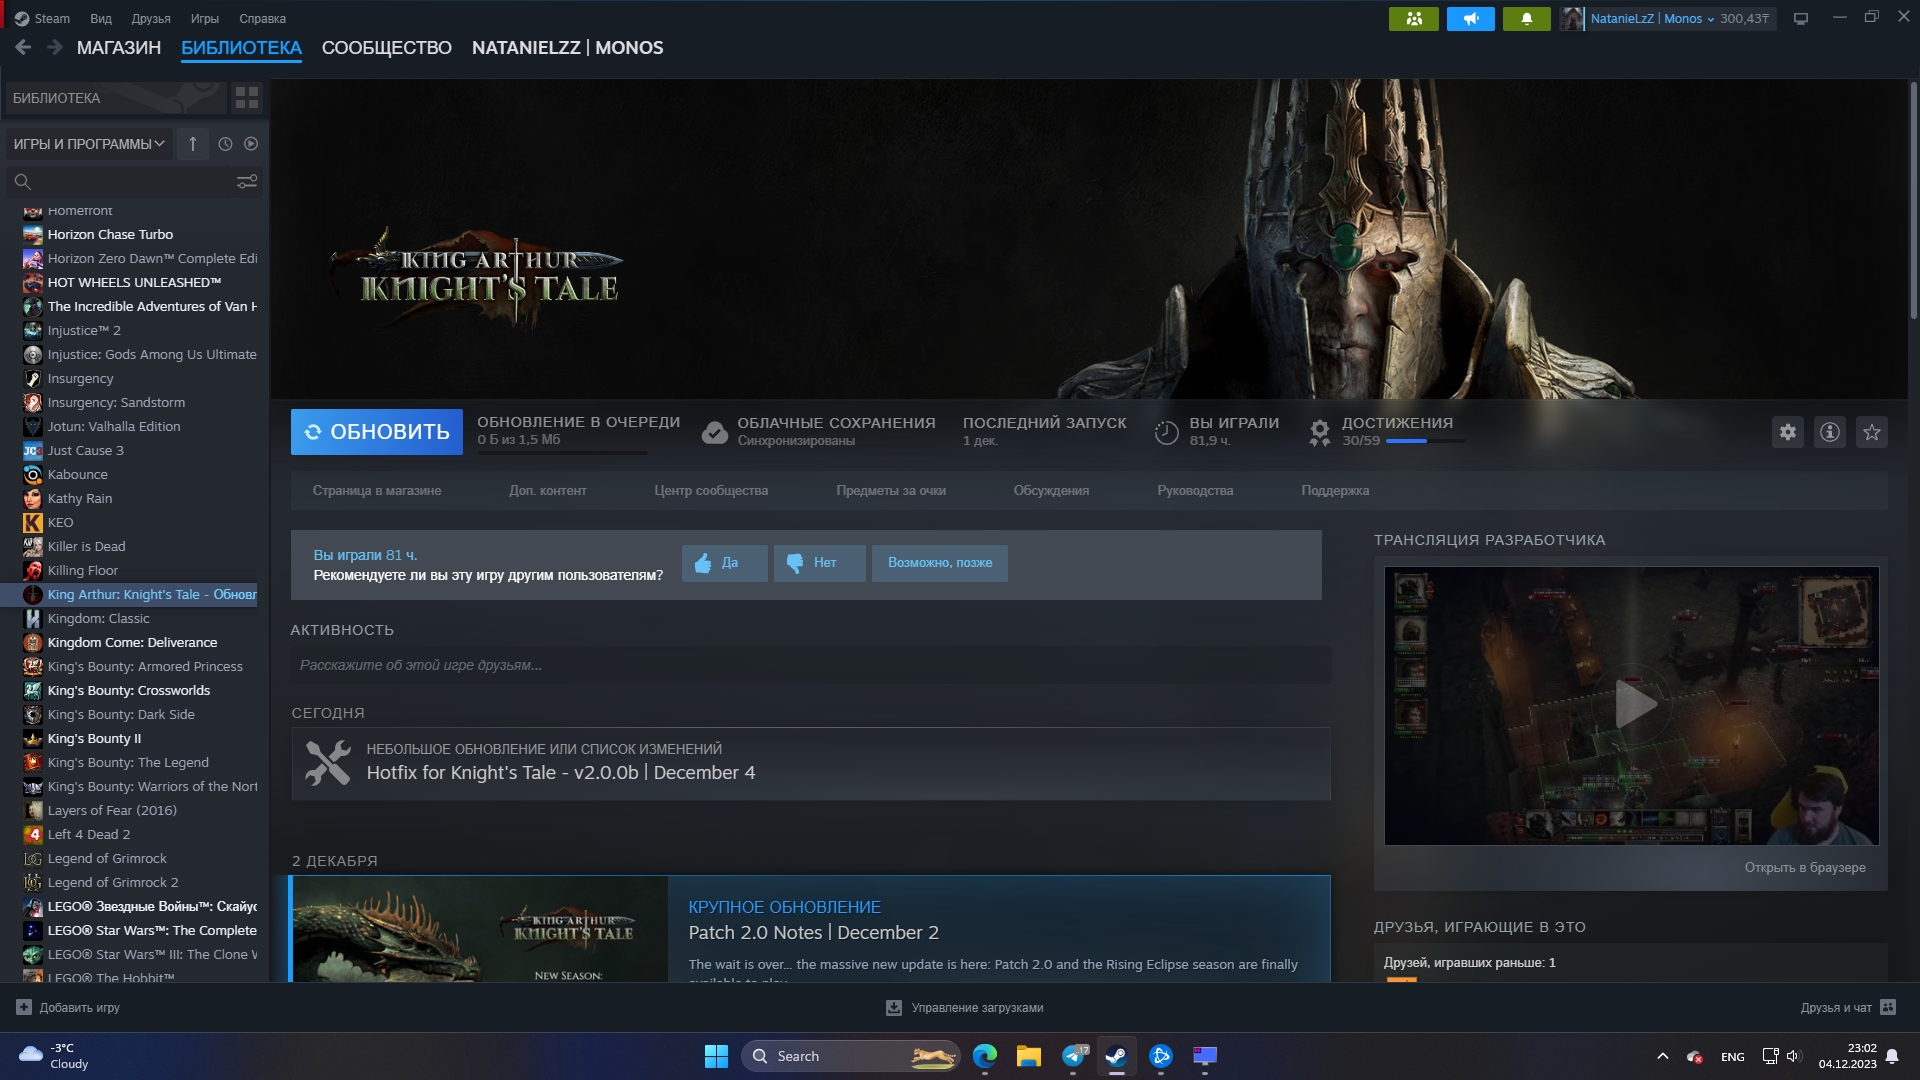Screen dimensions: 1920x1080
Task: Click the update/refresh icon for King Arthur
Action: coord(315,431)
